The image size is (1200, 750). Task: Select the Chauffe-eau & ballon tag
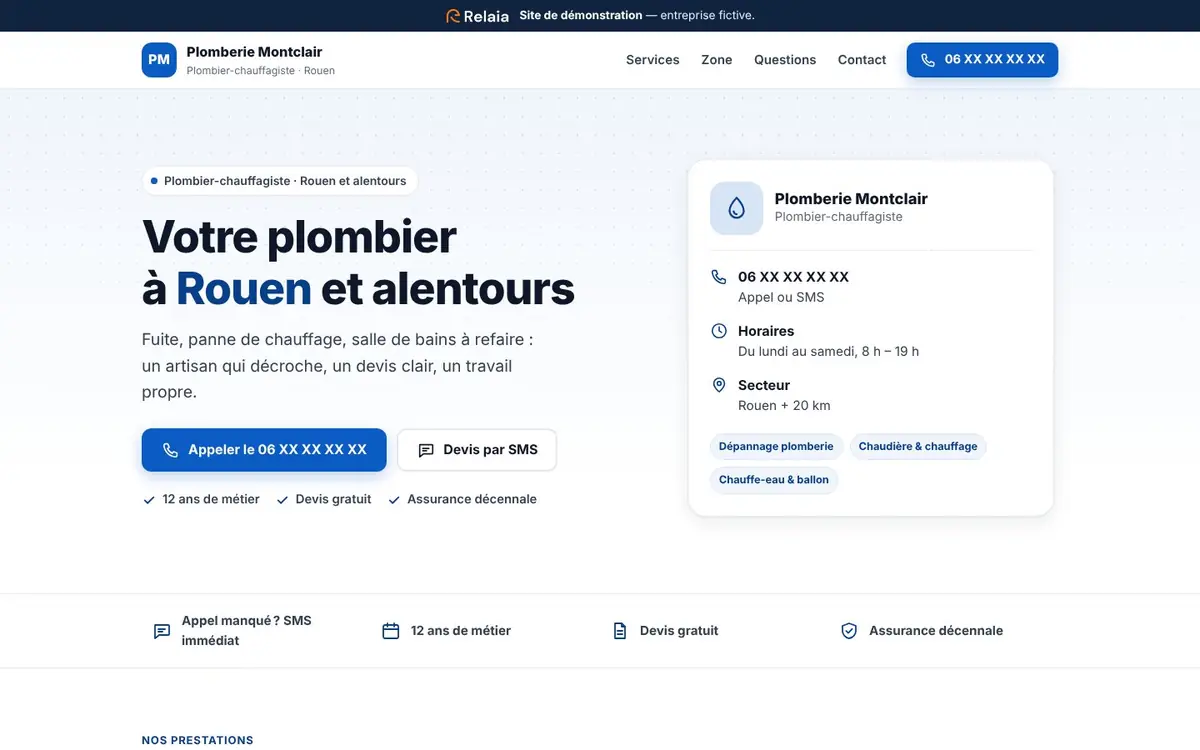tap(774, 479)
